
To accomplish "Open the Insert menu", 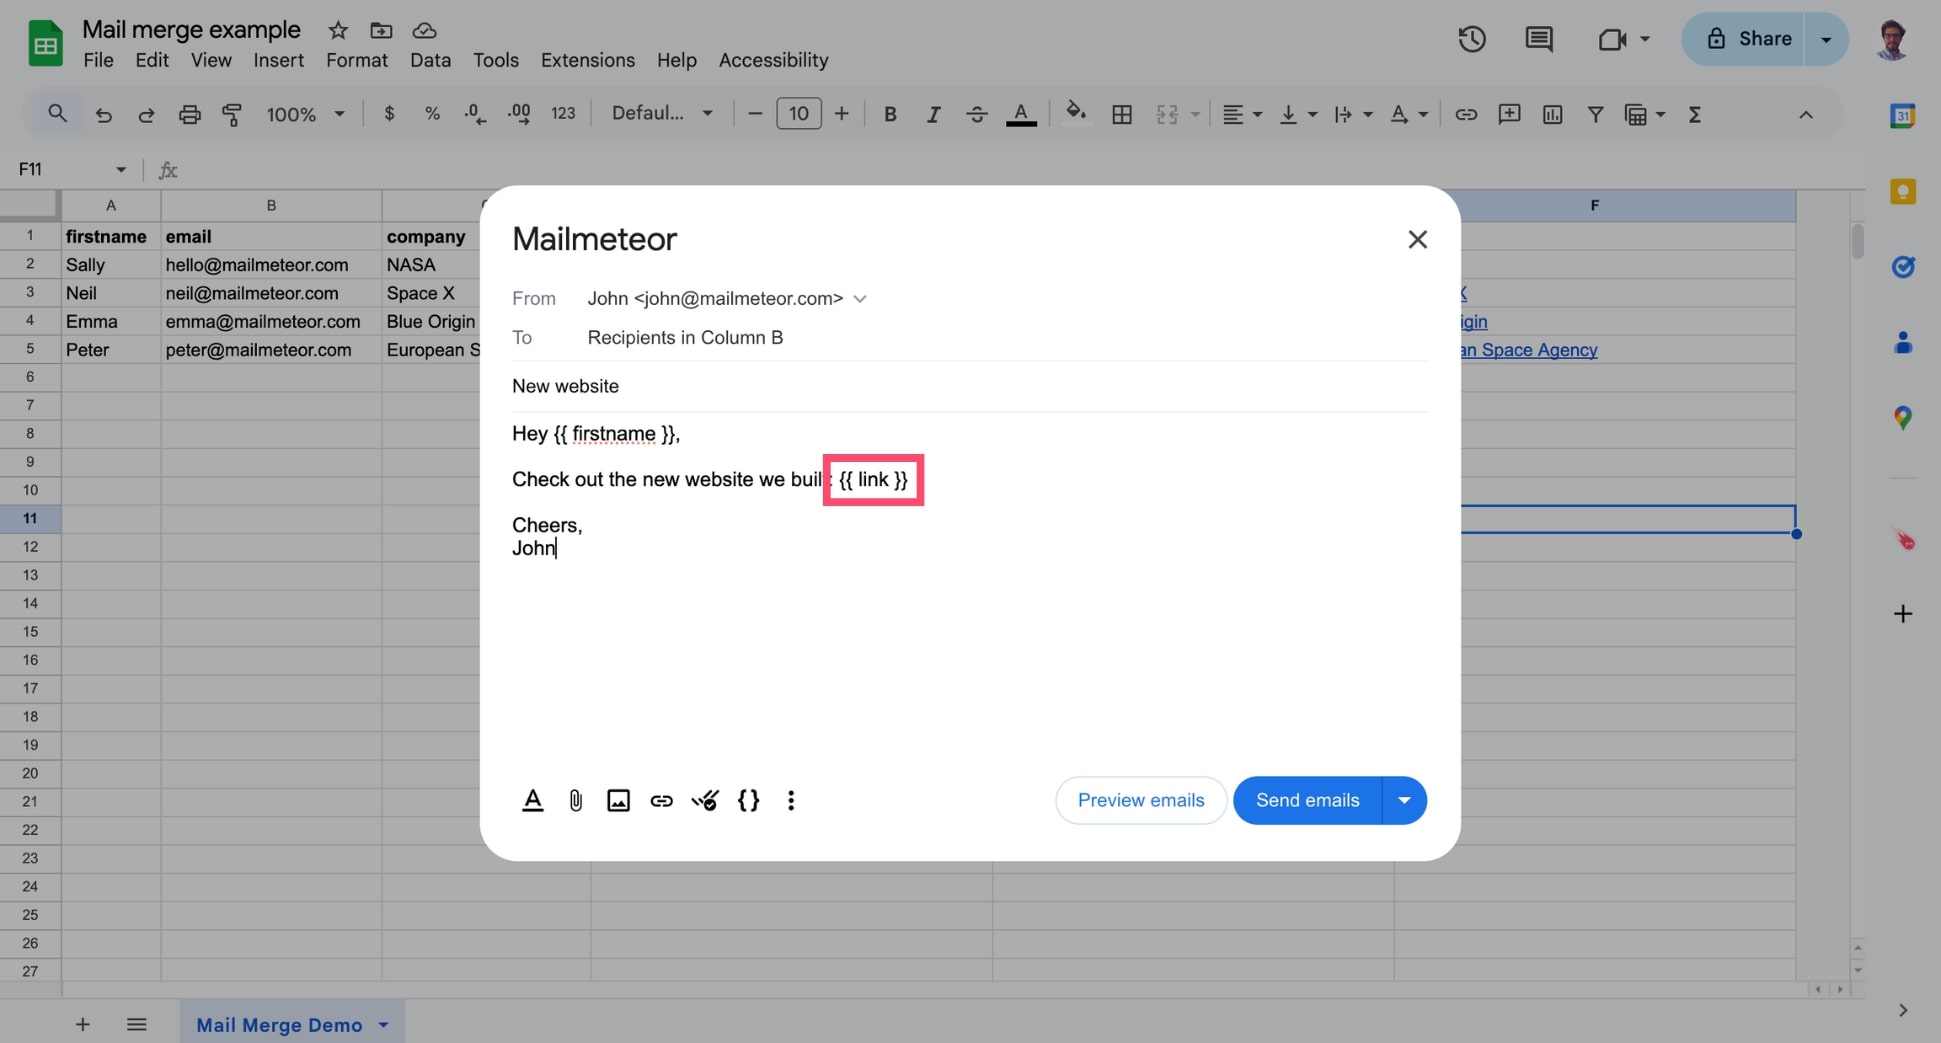I will point(278,60).
